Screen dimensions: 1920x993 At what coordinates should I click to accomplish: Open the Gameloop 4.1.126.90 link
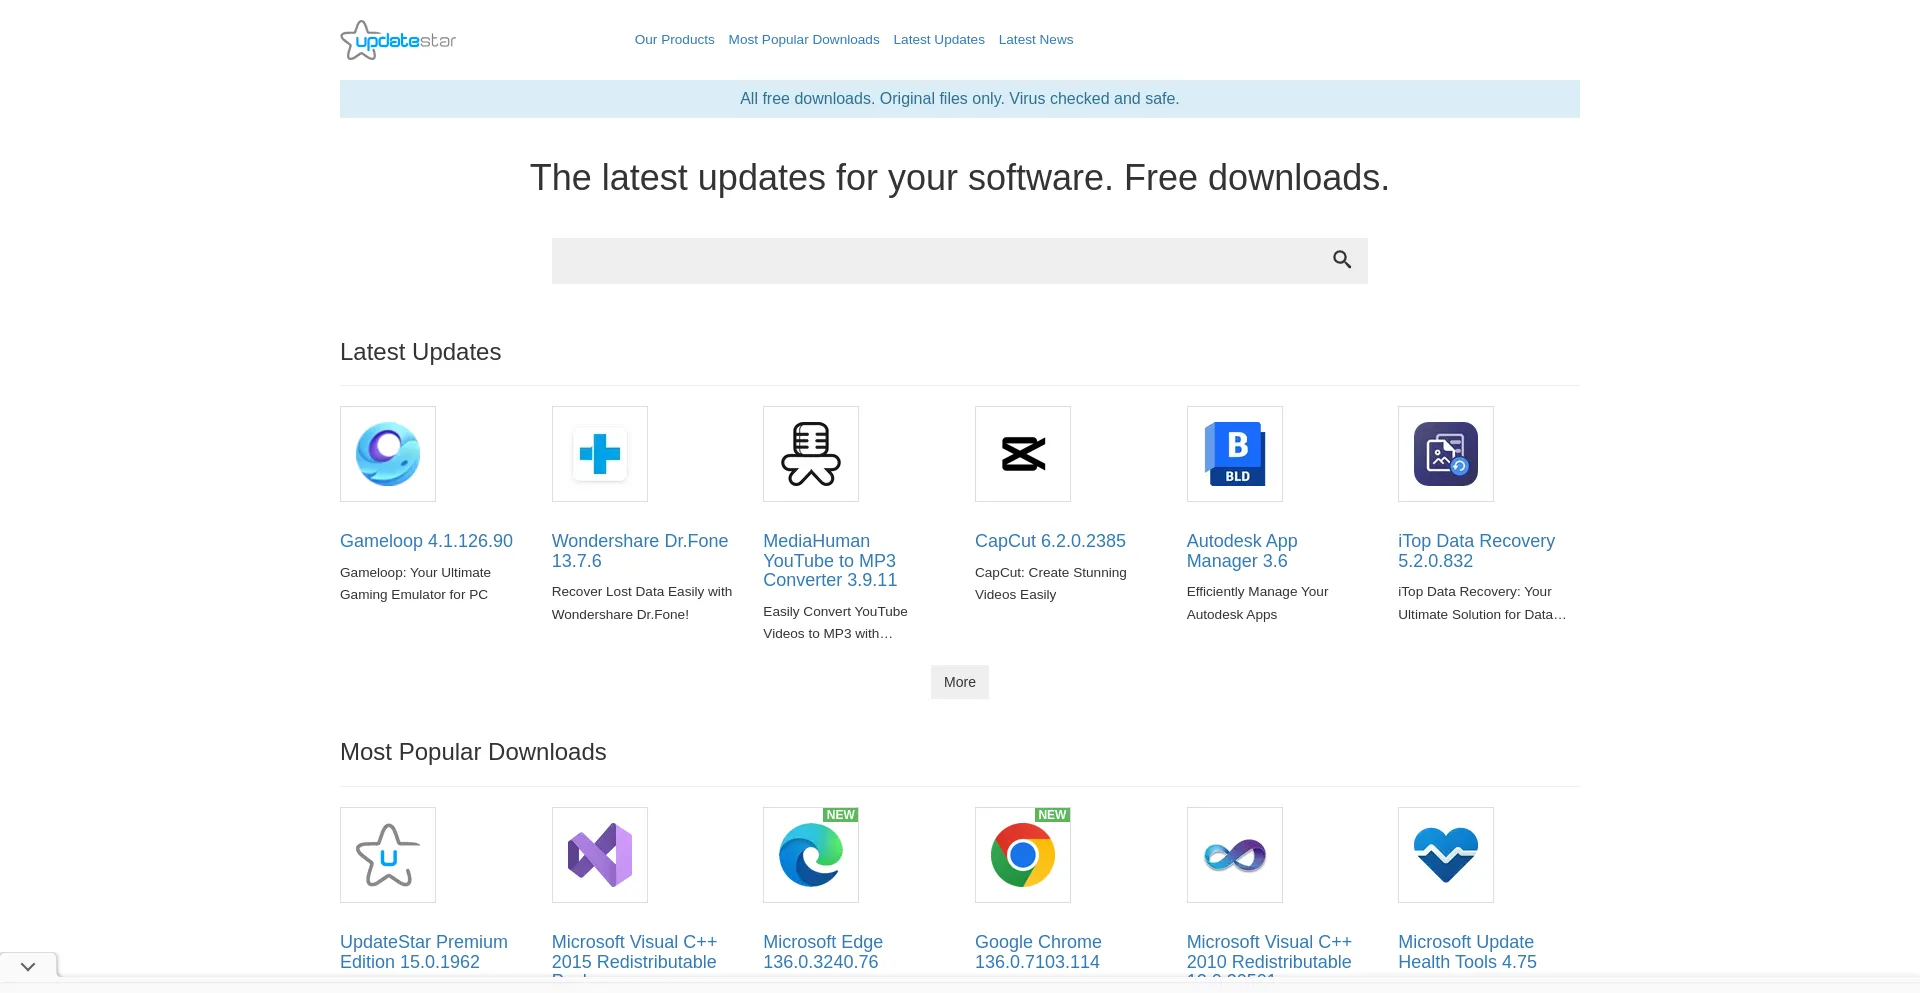tap(426, 541)
